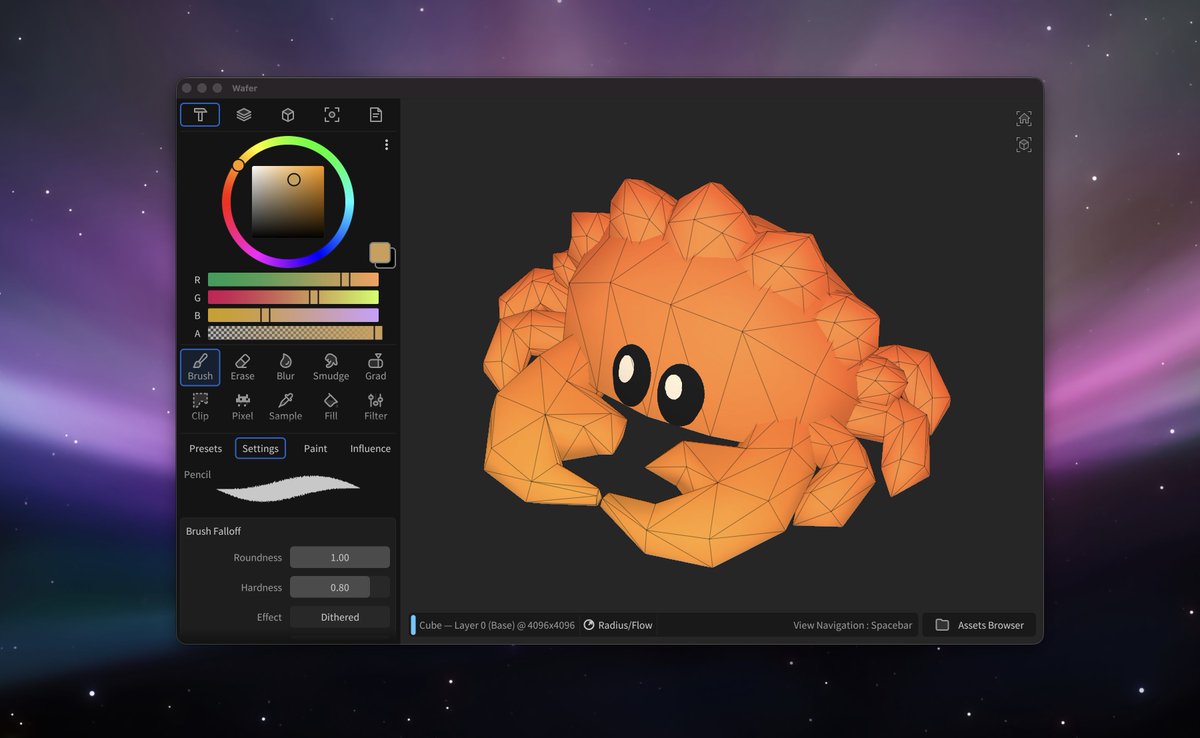Image resolution: width=1200 pixels, height=738 pixels.
Task: Select the Smudge tool
Action: point(331,367)
